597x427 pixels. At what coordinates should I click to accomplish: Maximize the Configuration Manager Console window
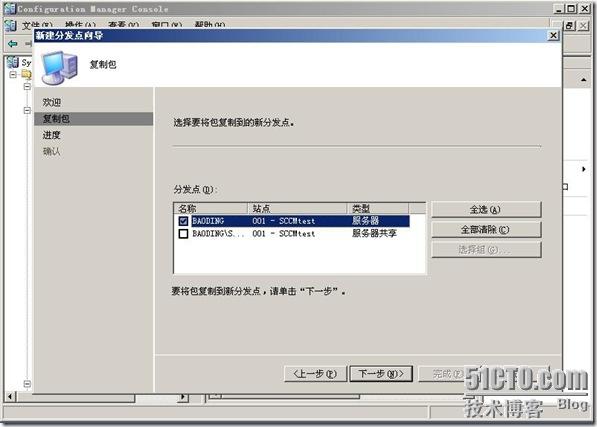(x=571, y=8)
